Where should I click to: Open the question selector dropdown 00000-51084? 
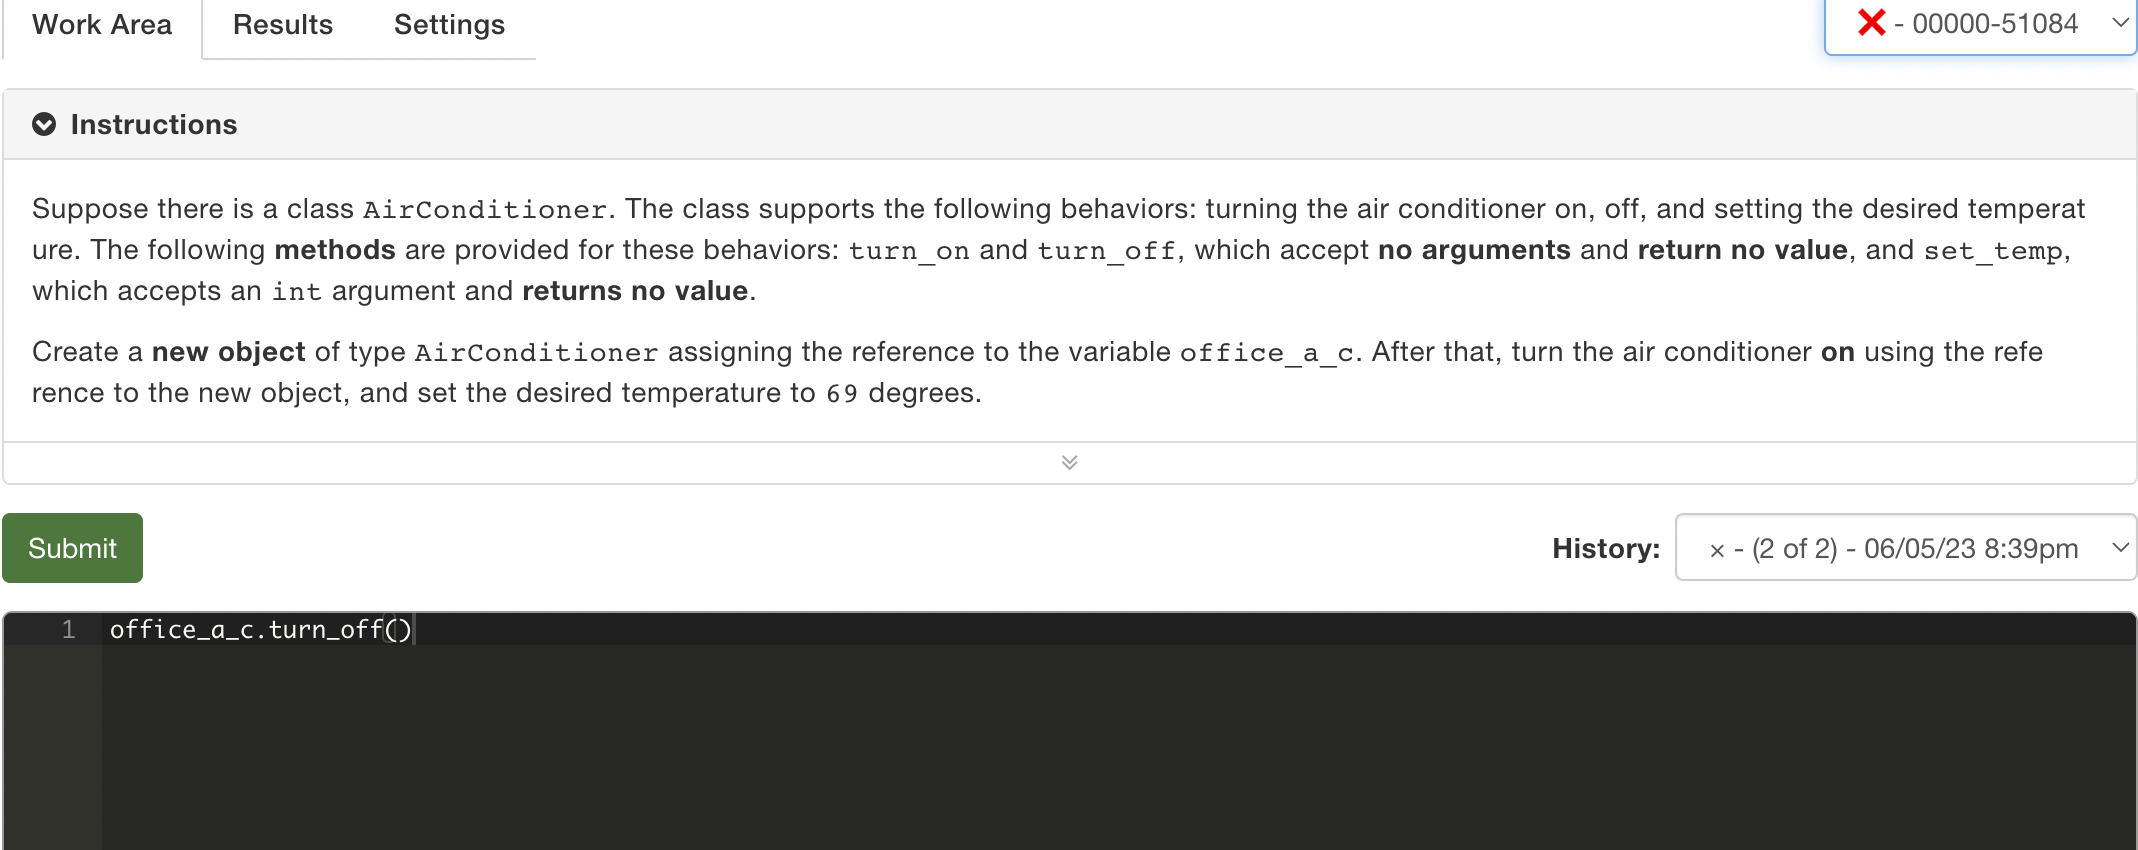point(1978,24)
